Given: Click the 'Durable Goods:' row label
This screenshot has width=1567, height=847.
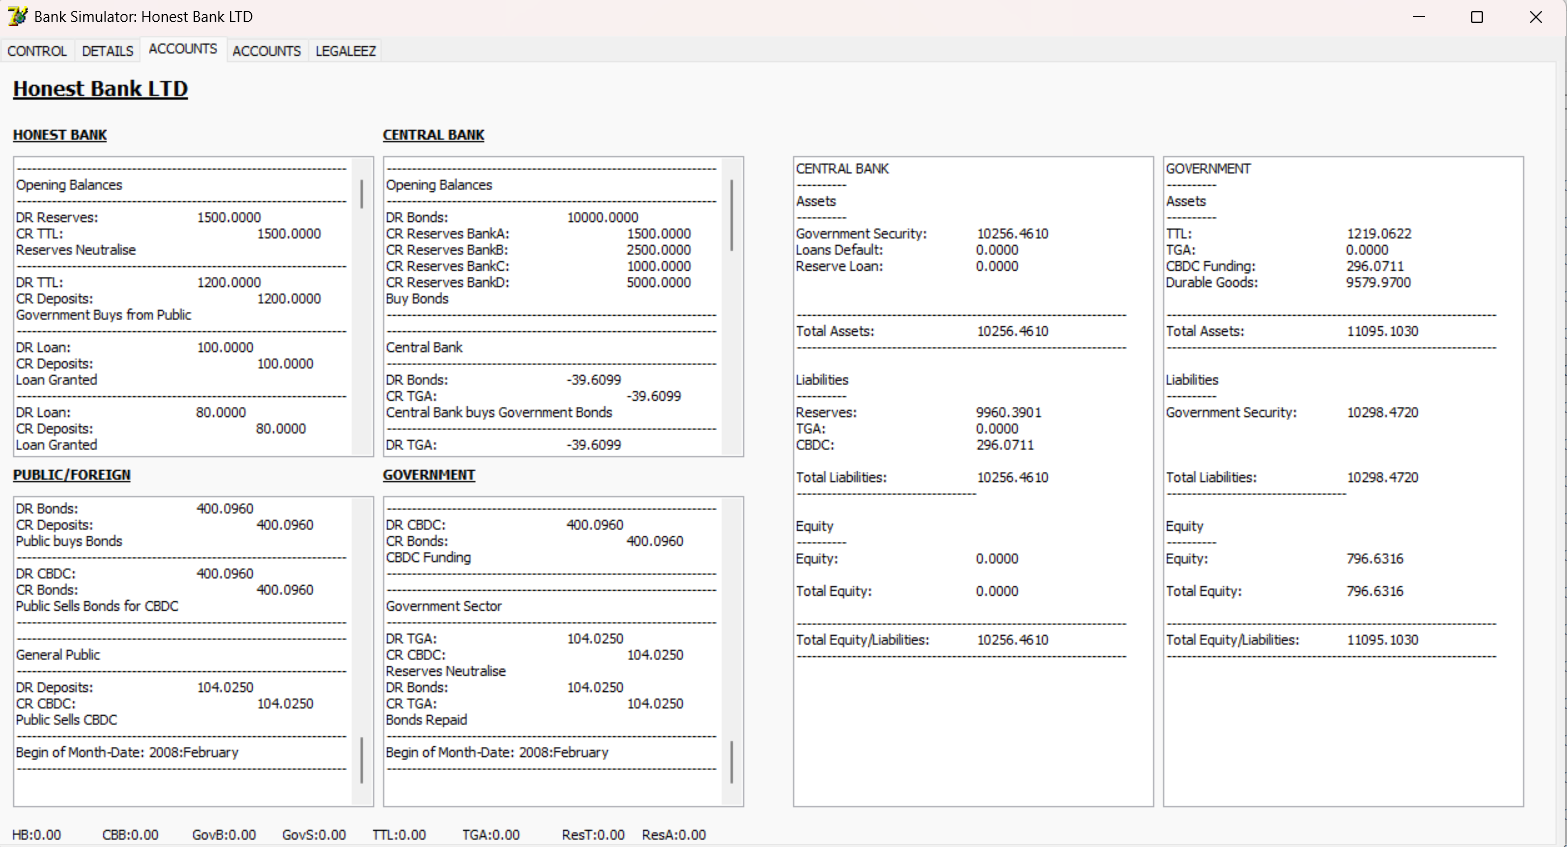Looking at the screenshot, I should click(1212, 282).
